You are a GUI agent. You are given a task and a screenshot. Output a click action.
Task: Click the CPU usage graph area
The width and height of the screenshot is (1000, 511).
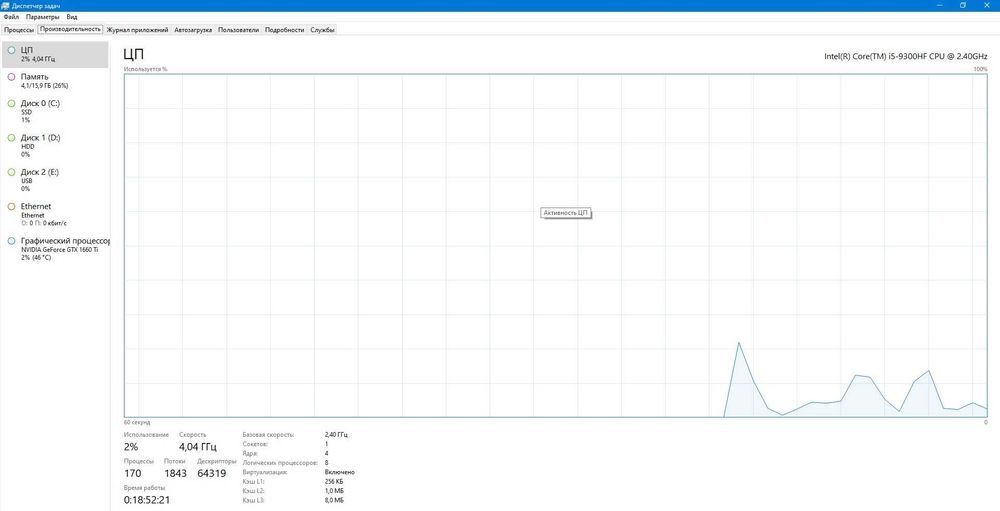[555, 246]
